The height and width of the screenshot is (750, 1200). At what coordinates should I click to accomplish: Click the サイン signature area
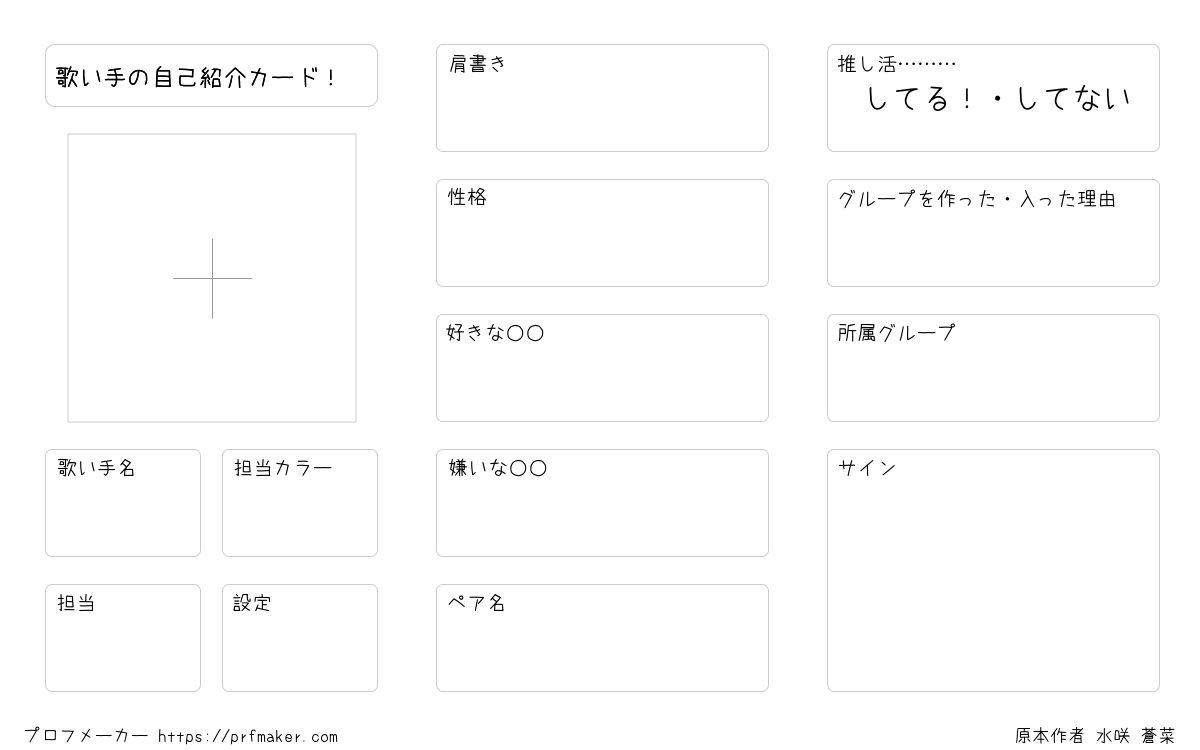(993, 570)
